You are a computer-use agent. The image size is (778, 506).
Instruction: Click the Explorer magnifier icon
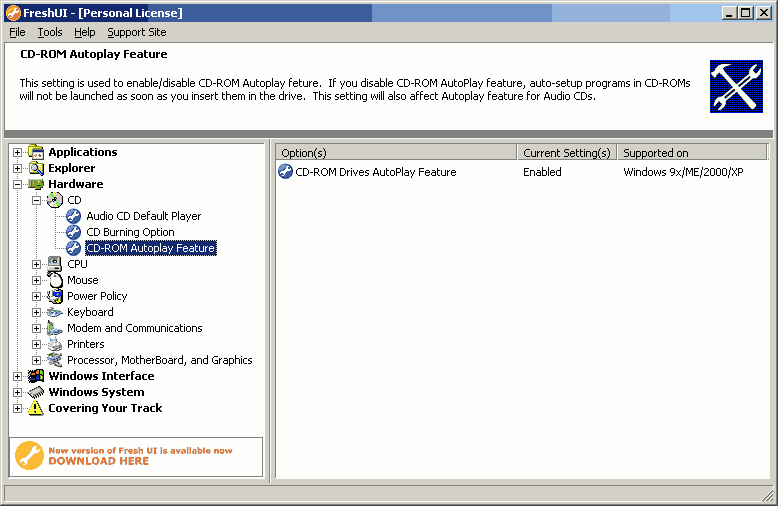[36, 168]
